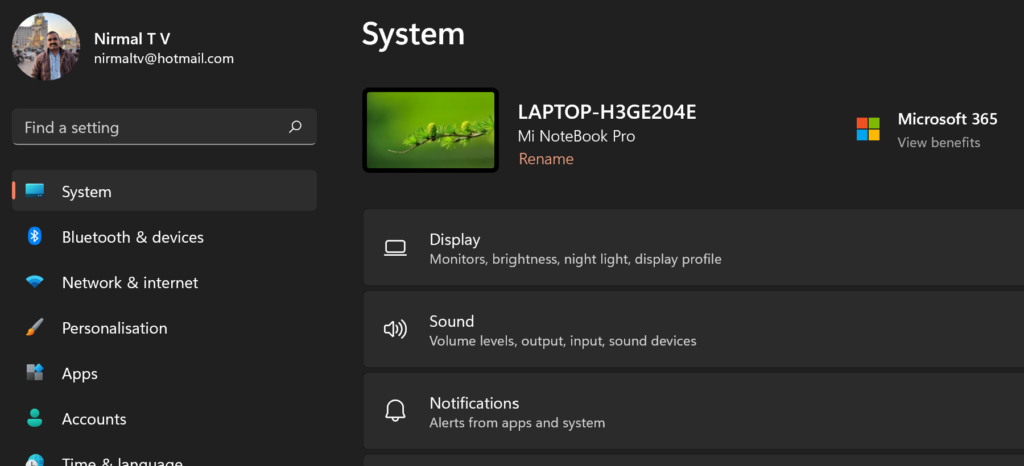Viewport: 1024px width, 466px height.
Task: Open the user profile picture
Action: tap(46, 46)
